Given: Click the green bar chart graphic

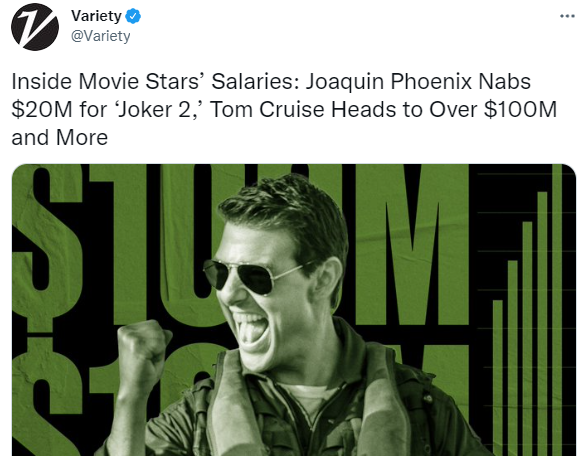Looking at the screenshot, I should [527, 310].
